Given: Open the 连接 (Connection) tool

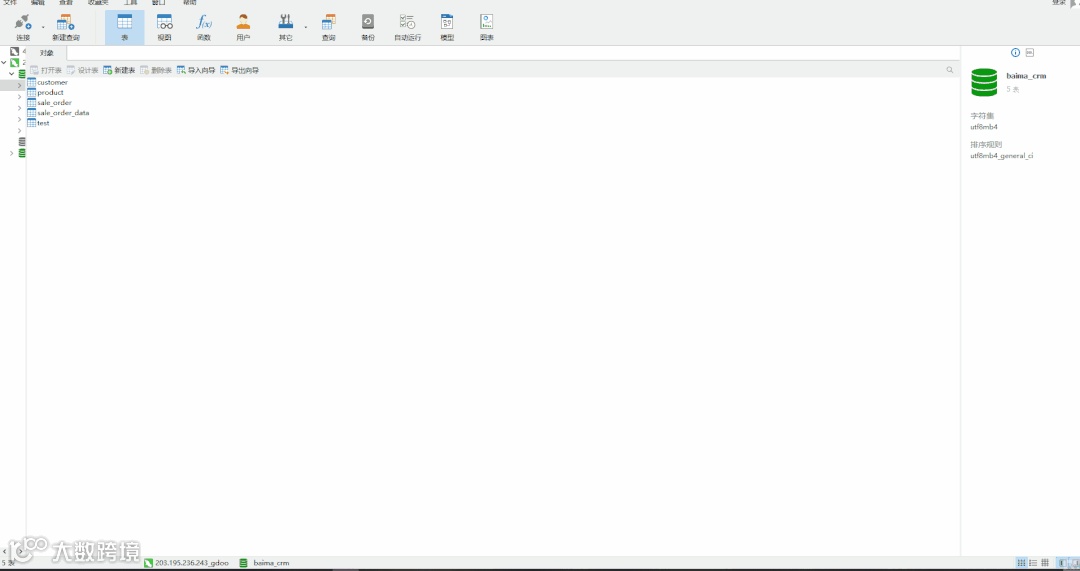Looking at the screenshot, I should [x=23, y=28].
